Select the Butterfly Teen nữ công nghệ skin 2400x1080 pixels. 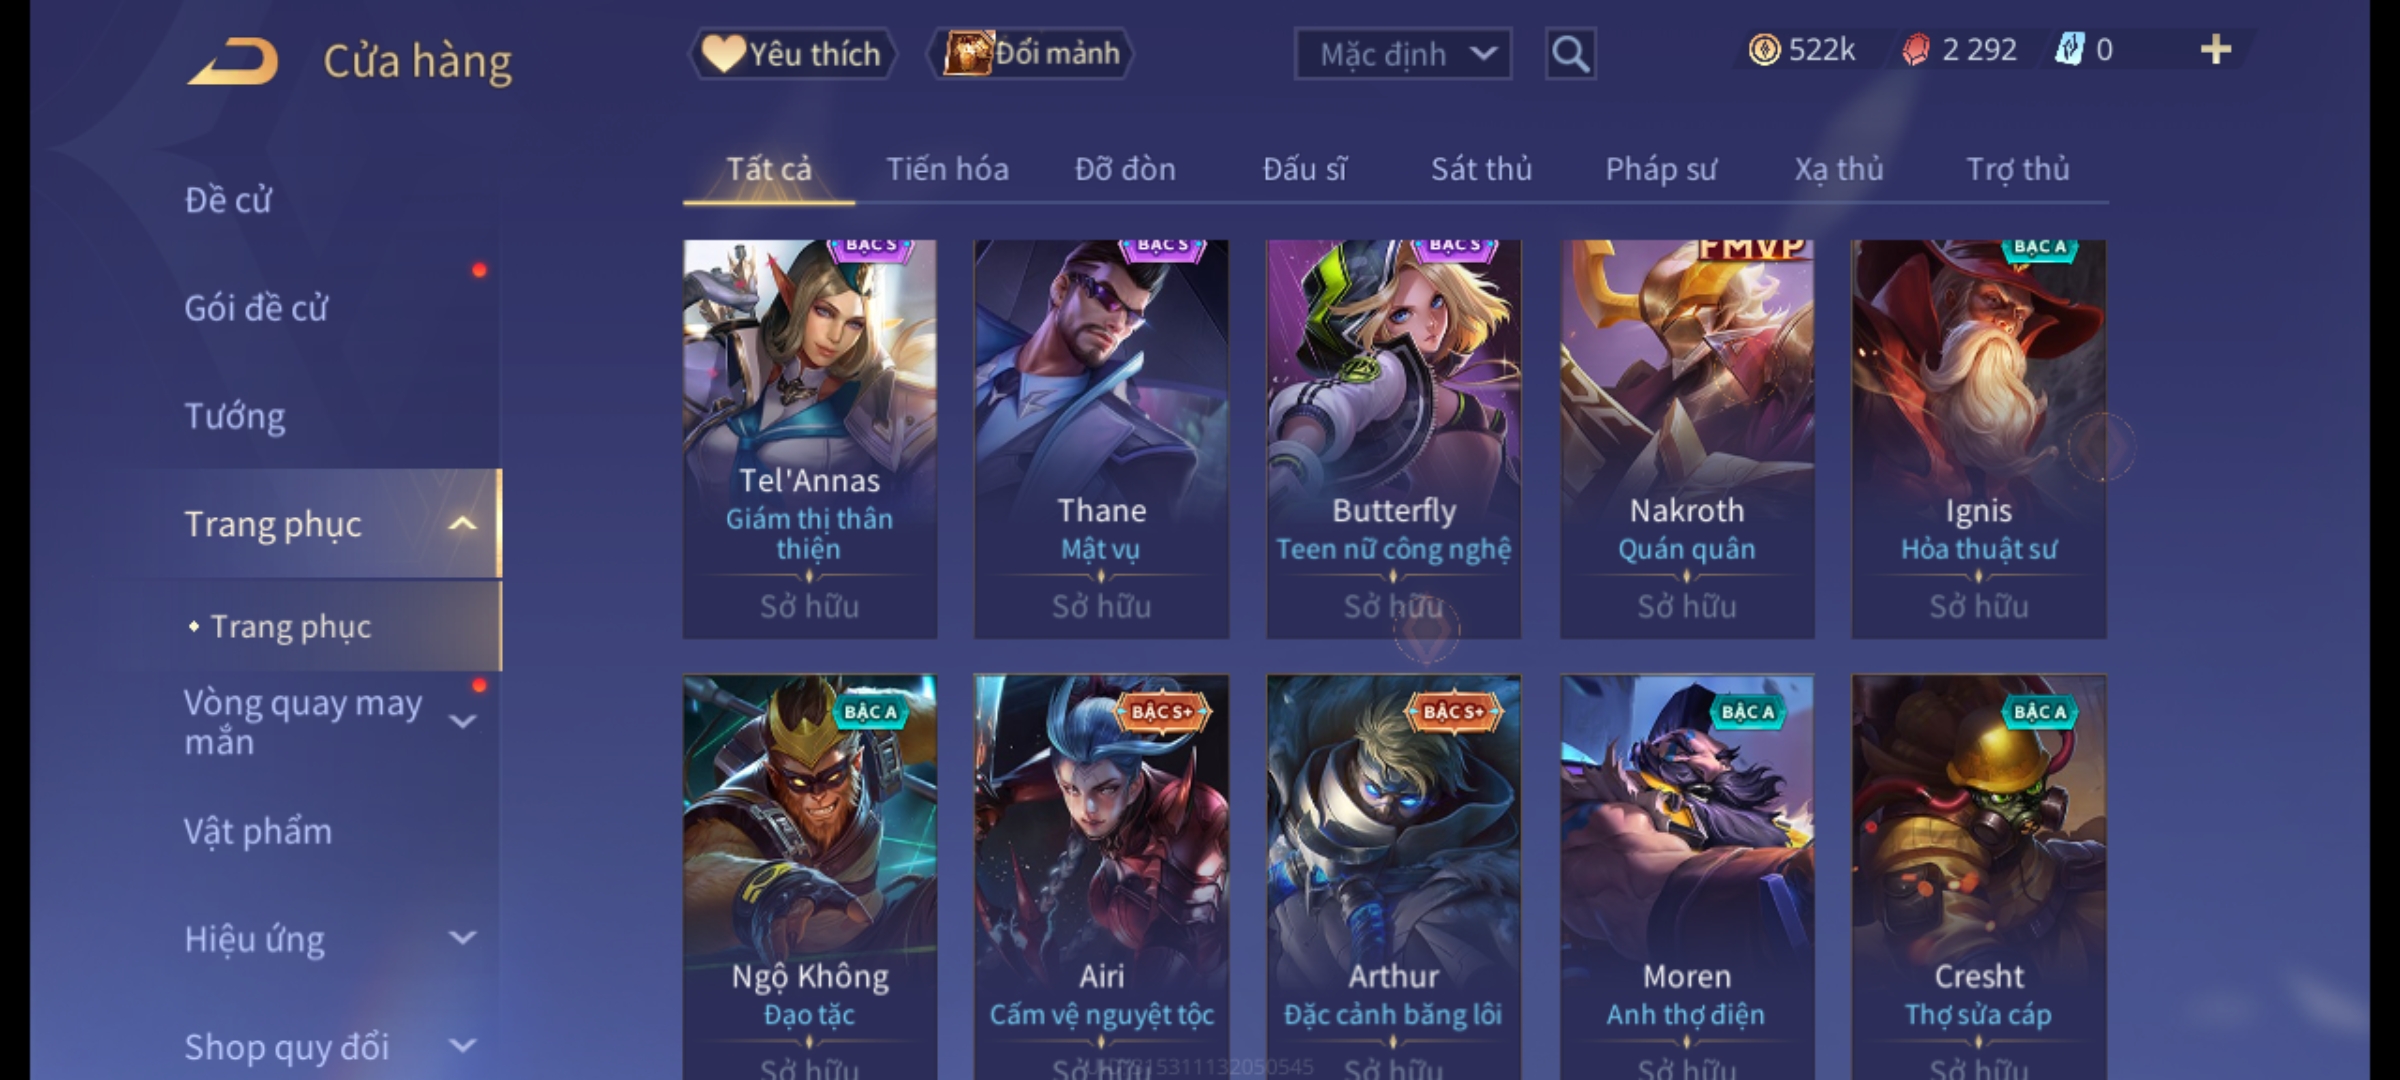point(1393,438)
